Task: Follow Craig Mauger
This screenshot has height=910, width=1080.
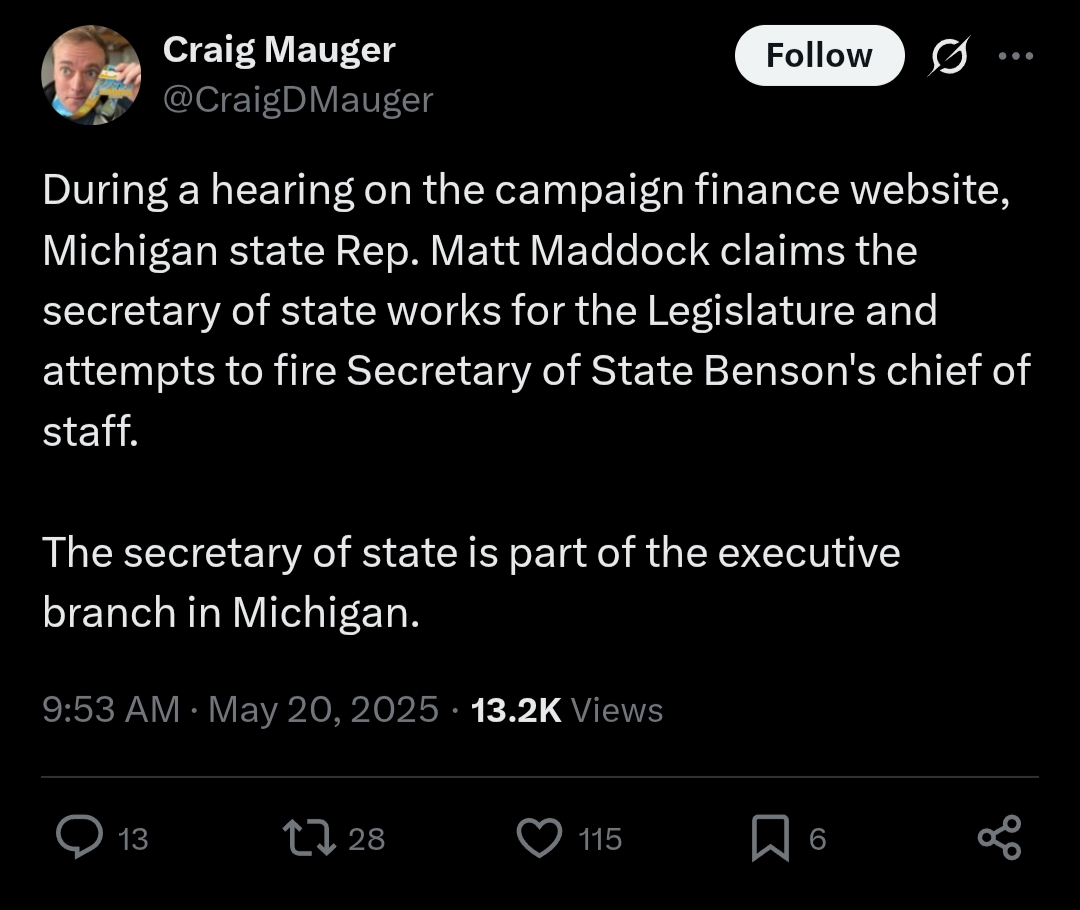Action: click(819, 55)
